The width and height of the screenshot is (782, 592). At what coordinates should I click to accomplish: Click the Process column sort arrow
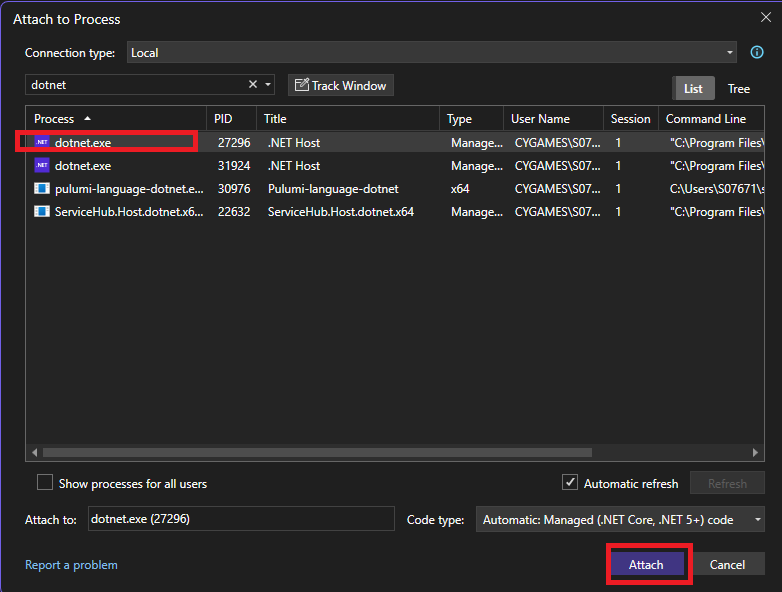point(88,118)
